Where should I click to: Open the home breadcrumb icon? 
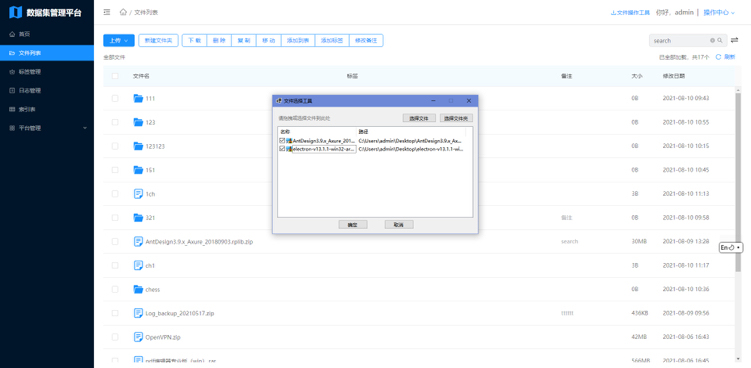coord(123,12)
